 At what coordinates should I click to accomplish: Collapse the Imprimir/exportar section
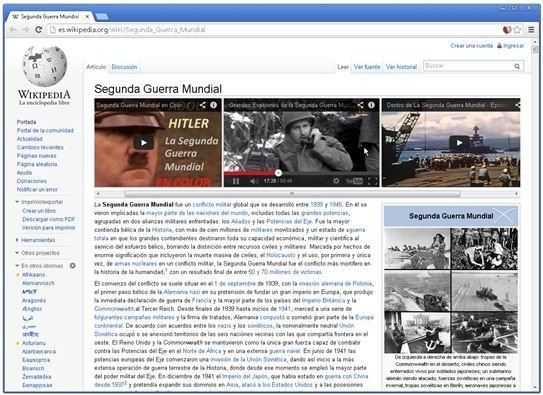pyautogui.click(x=17, y=202)
